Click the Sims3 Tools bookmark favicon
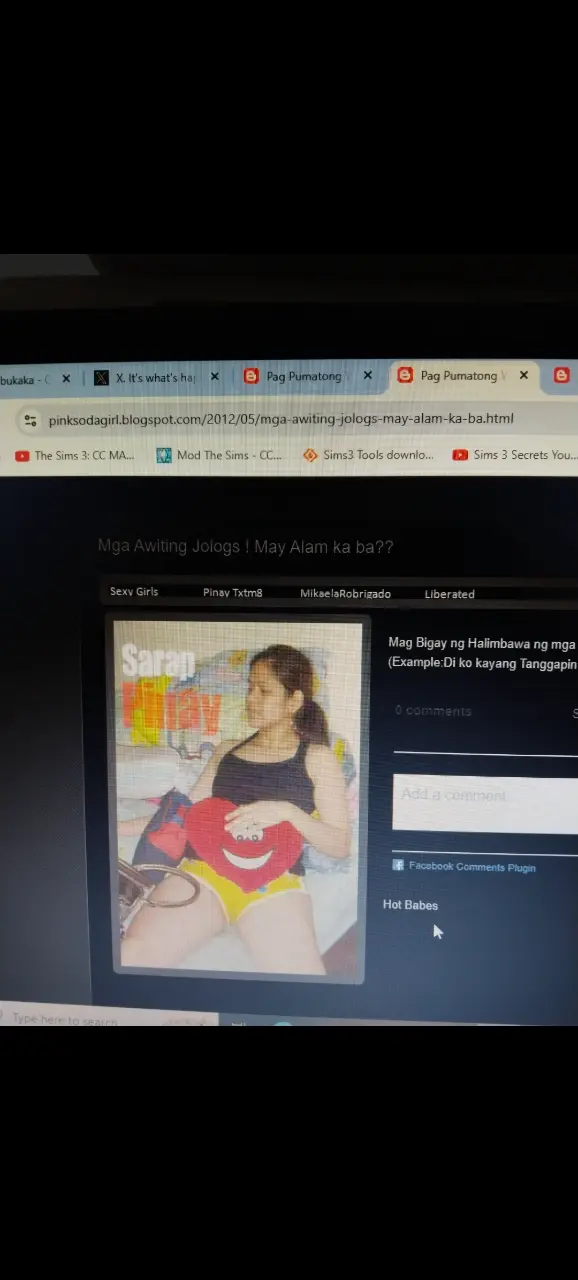This screenshot has height=1280, width=578. click(310, 455)
